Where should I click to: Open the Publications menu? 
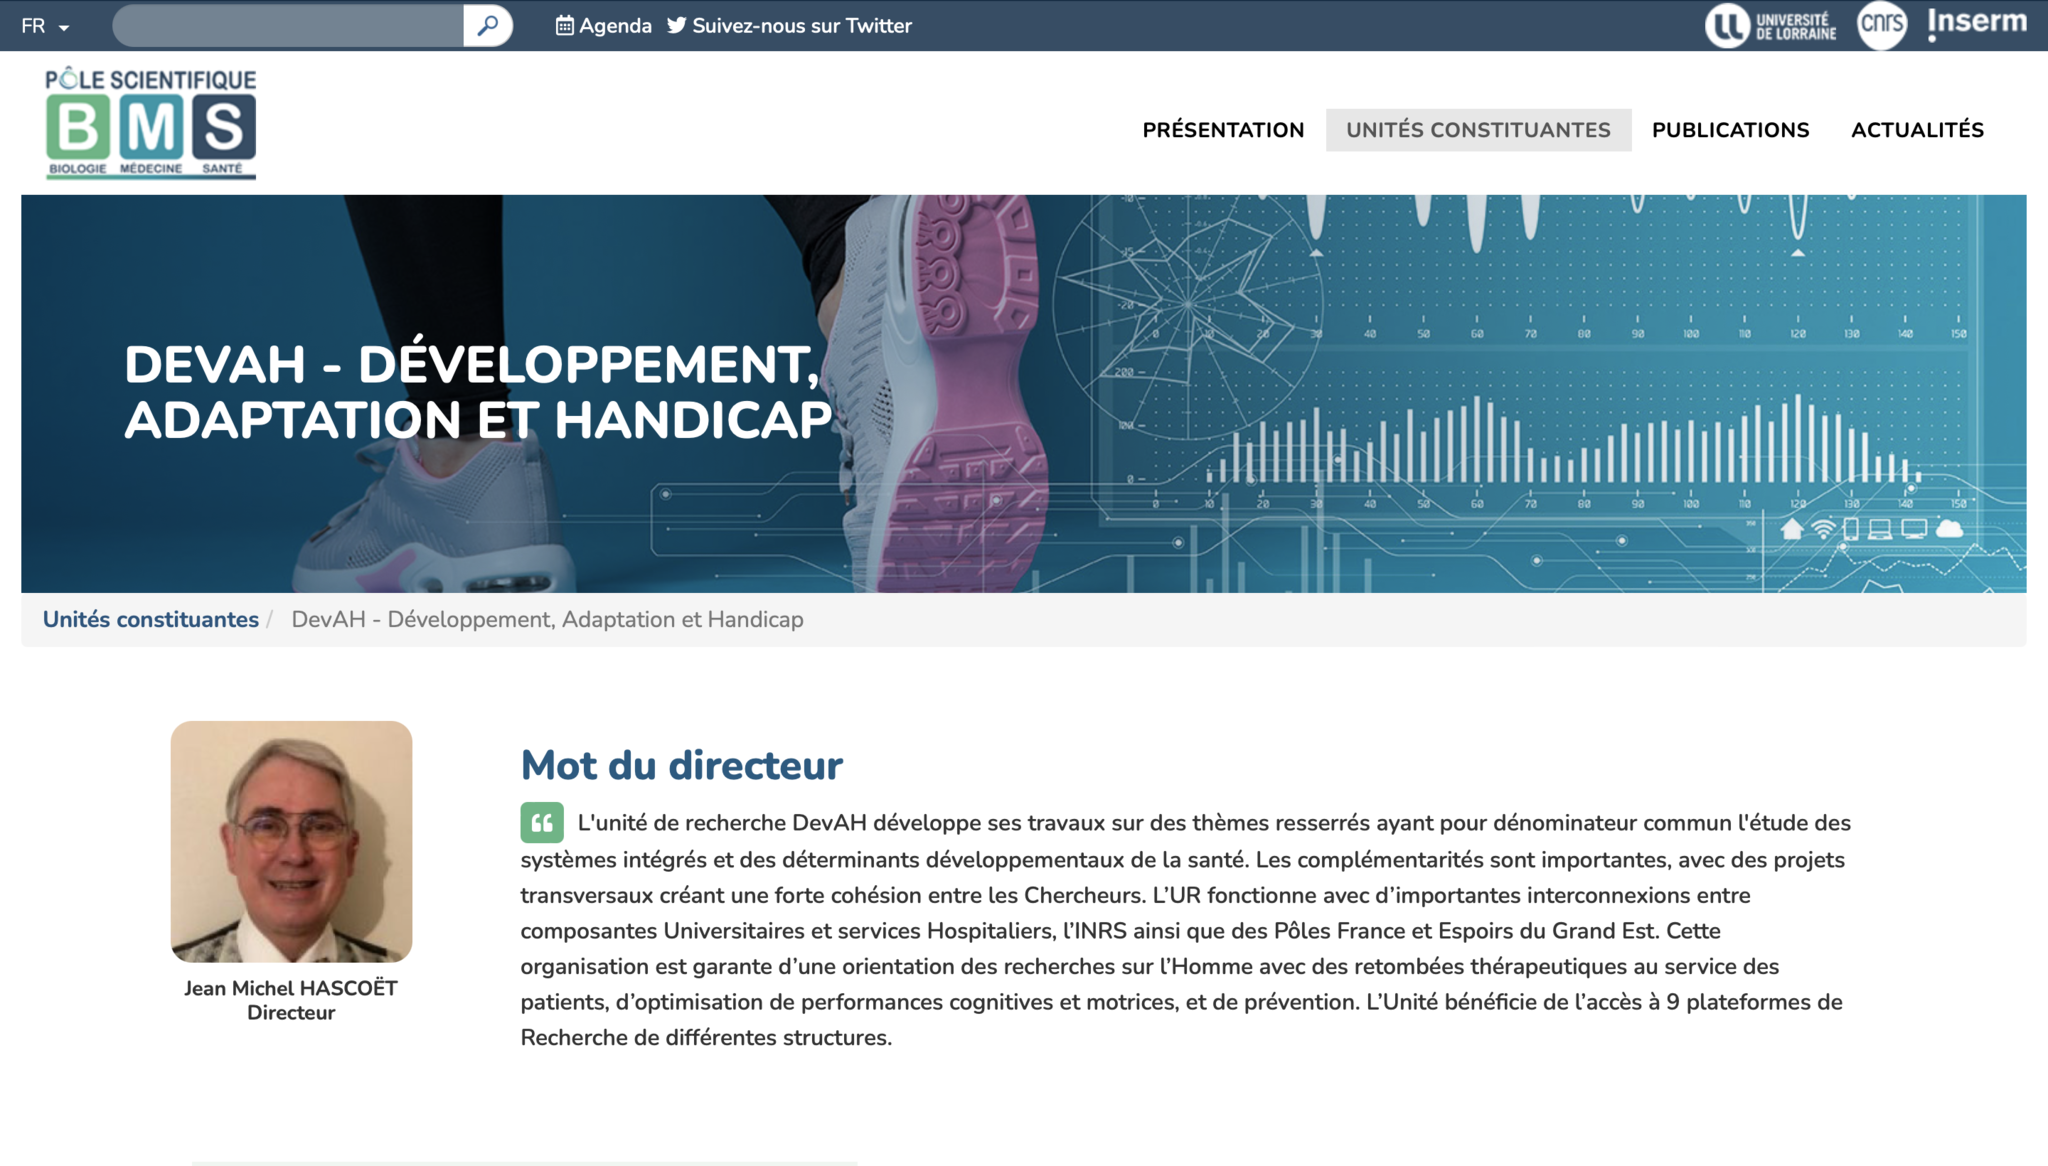point(1730,130)
